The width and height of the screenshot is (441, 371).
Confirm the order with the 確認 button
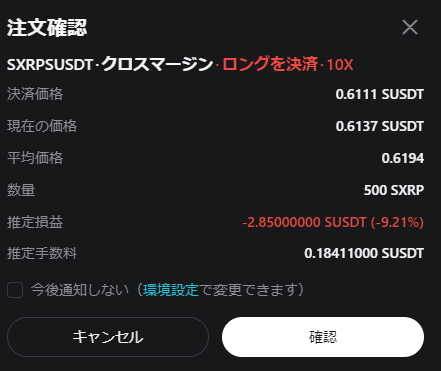point(323,337)
